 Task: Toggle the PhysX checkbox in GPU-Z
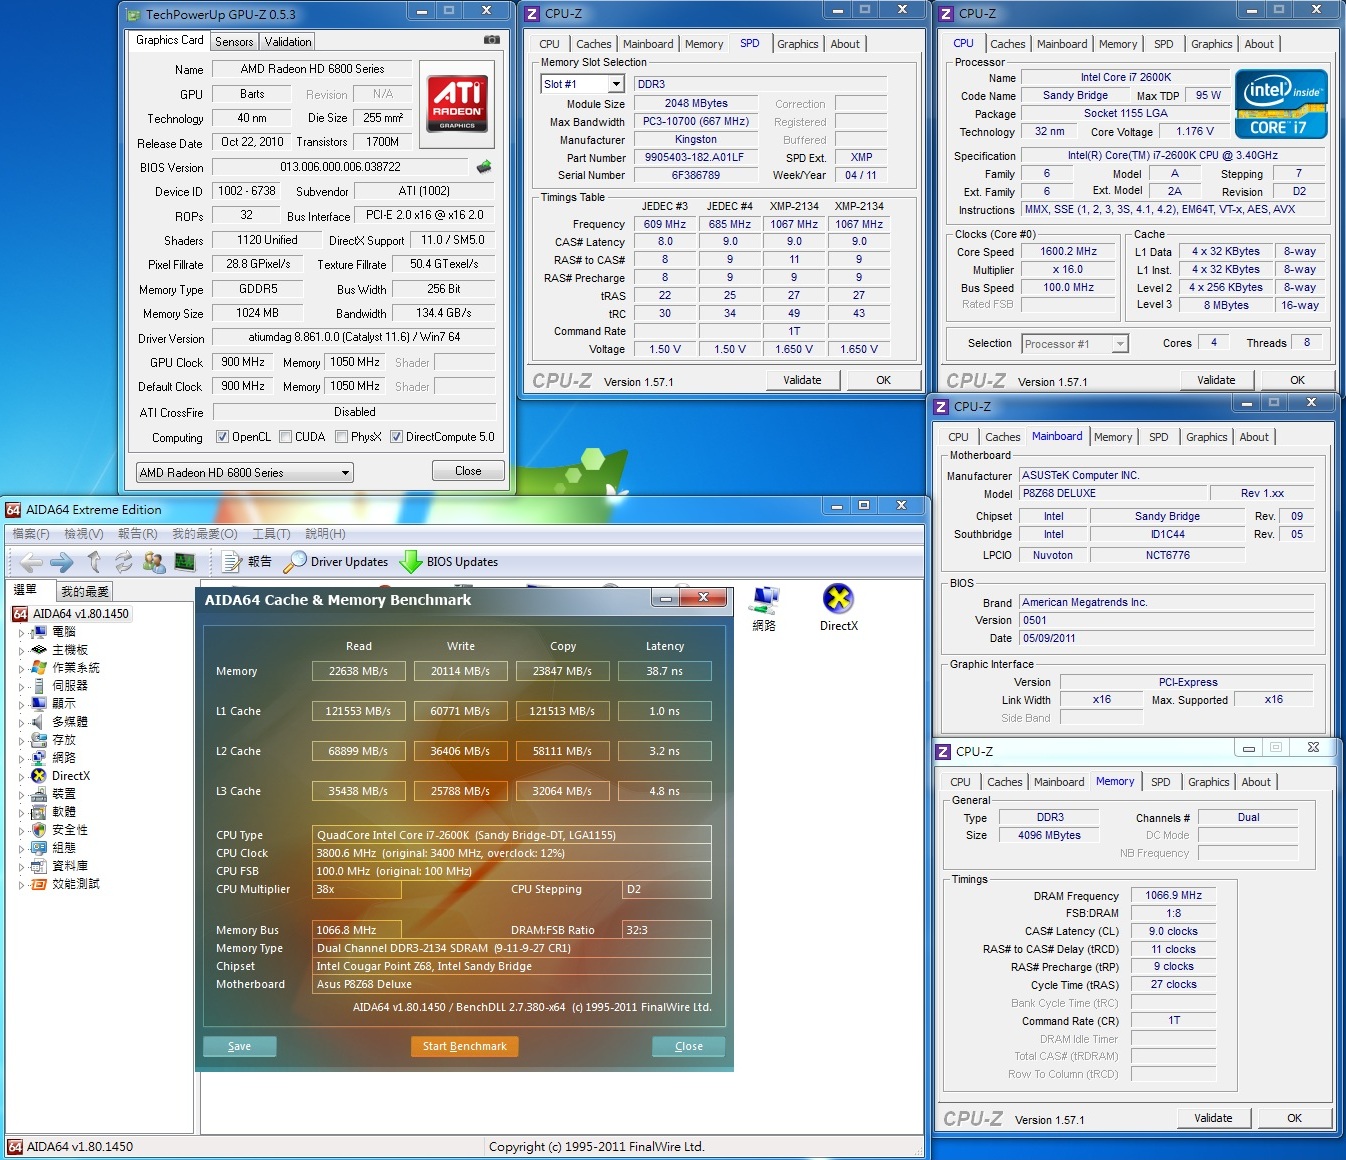point(342,437)
